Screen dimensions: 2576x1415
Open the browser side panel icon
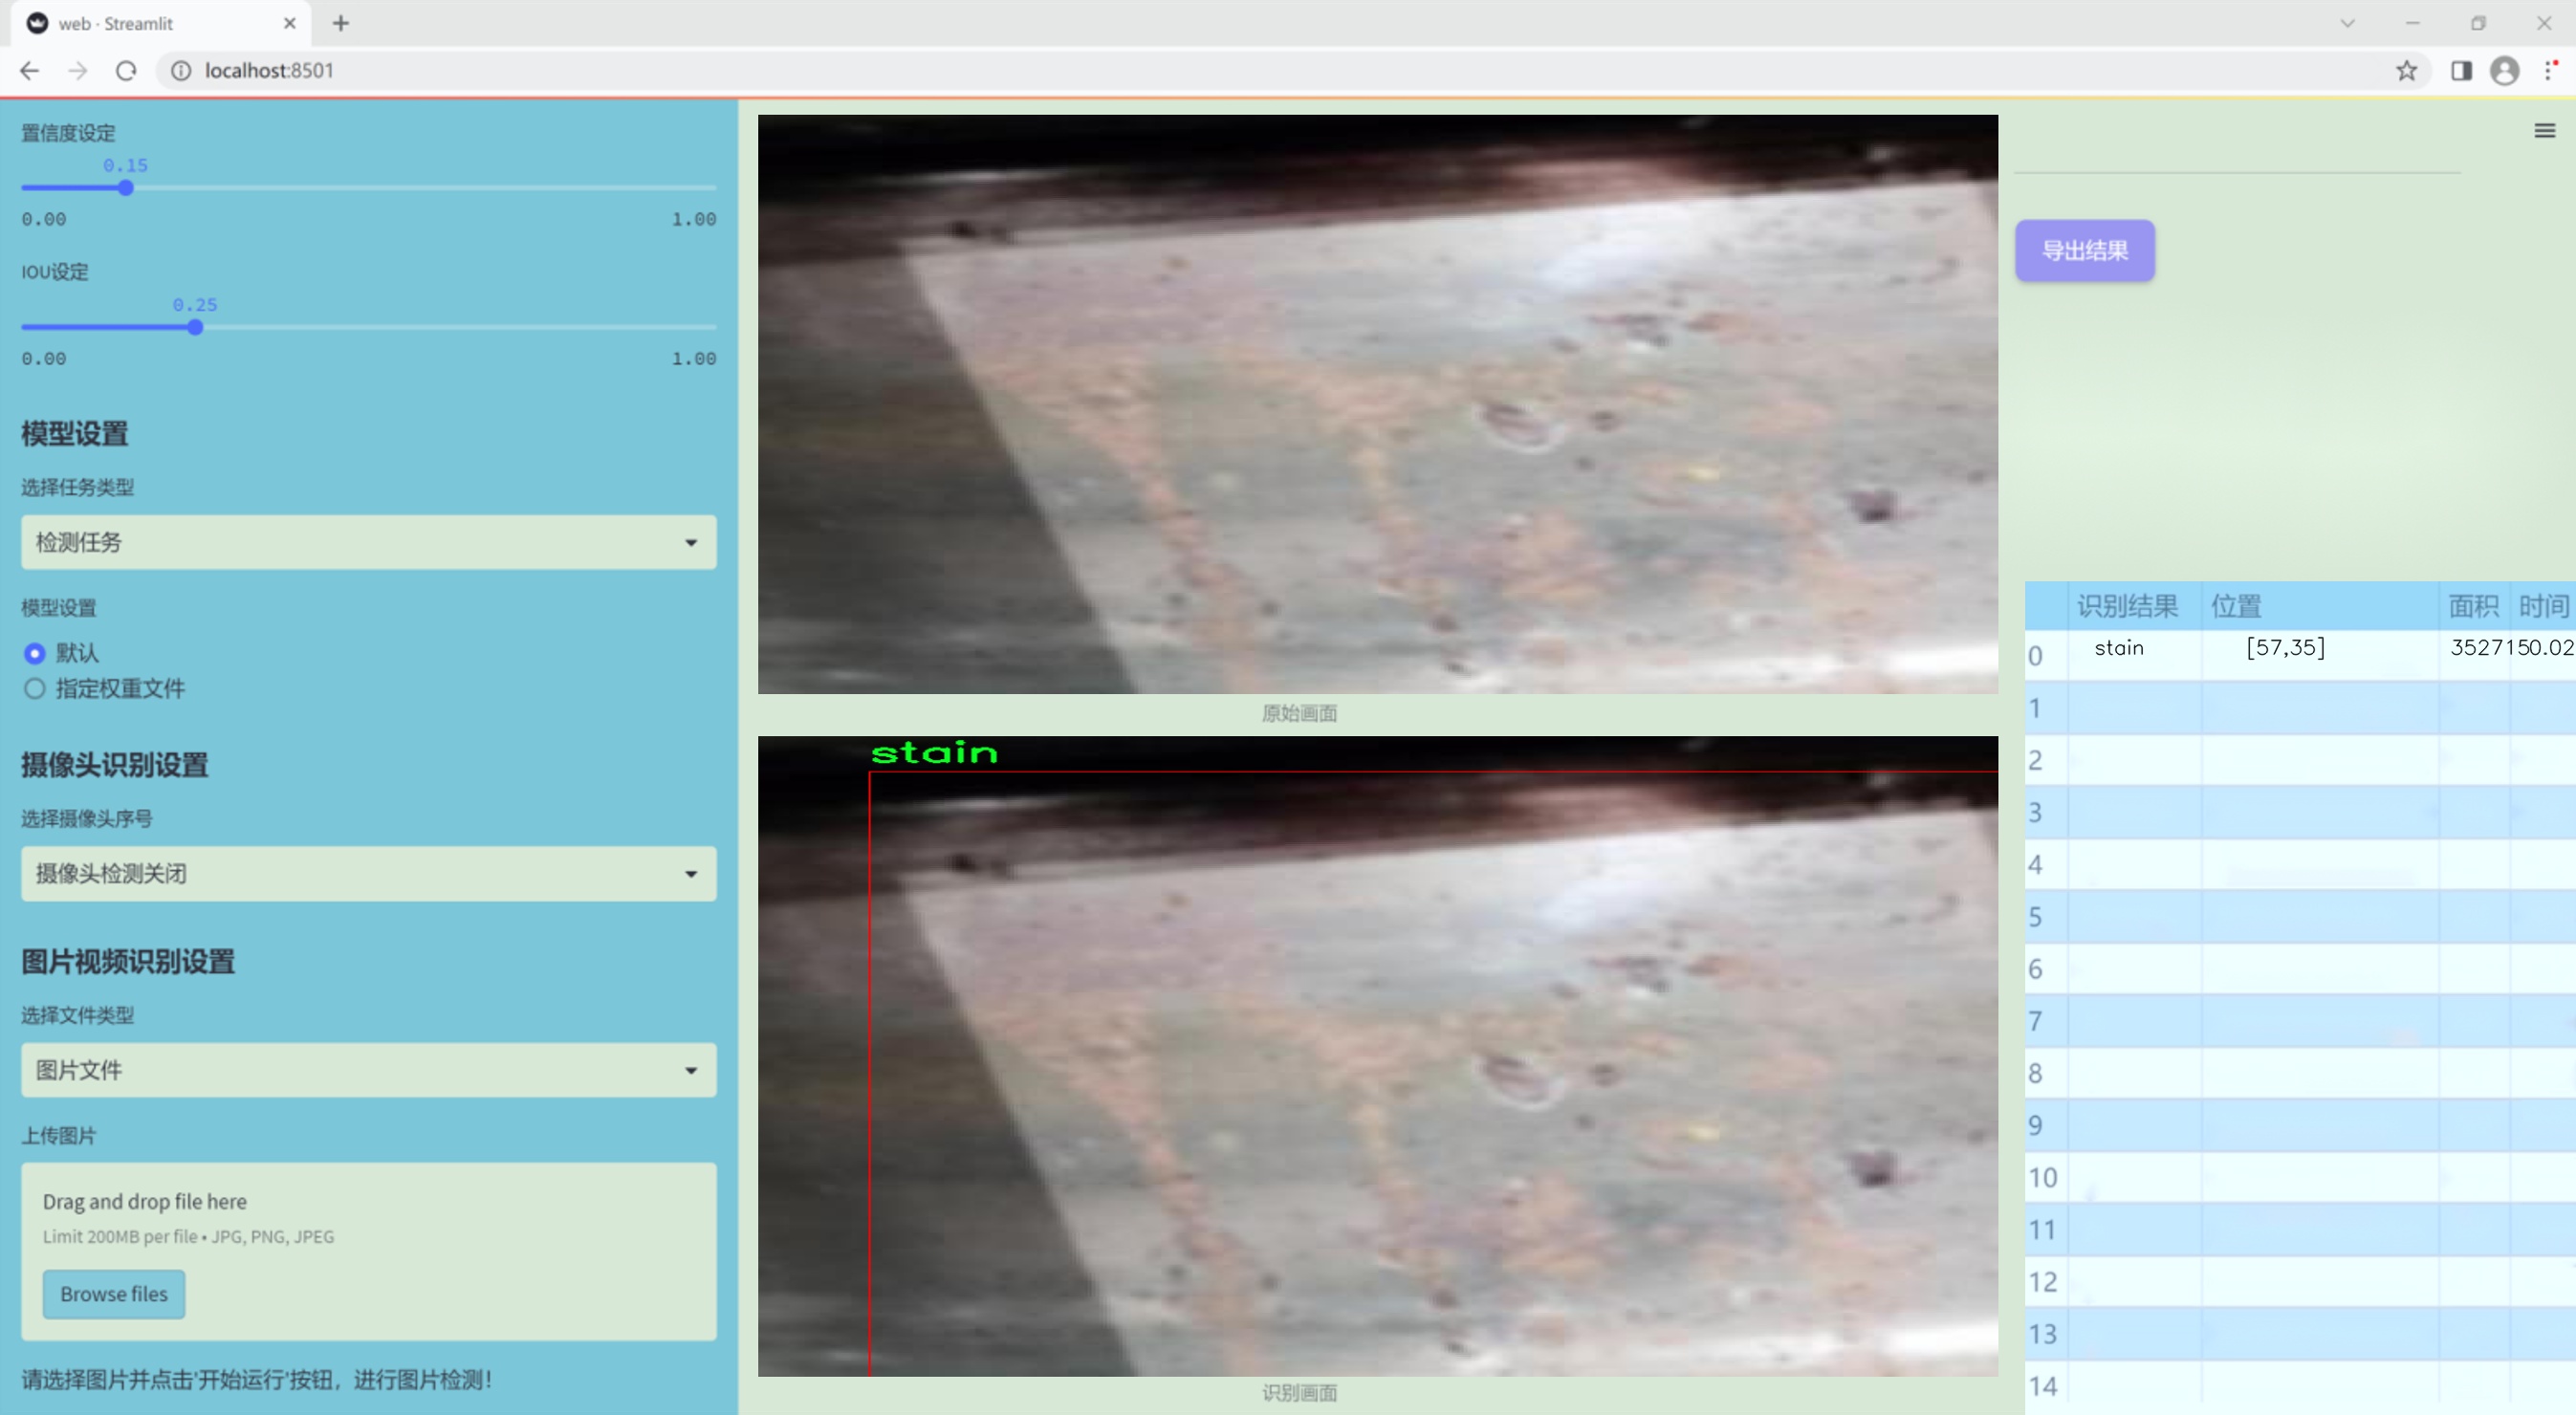point(2461,71)
